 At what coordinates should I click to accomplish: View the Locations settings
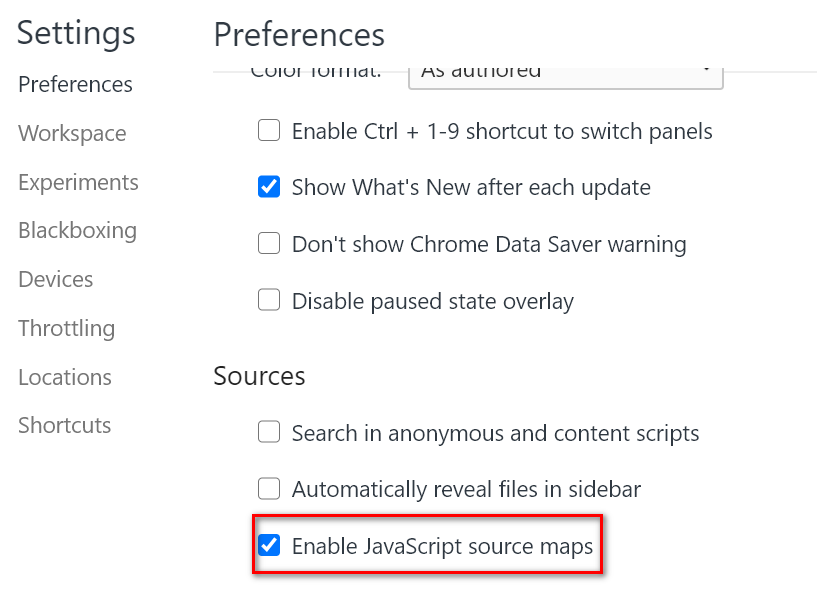[64, 377]
